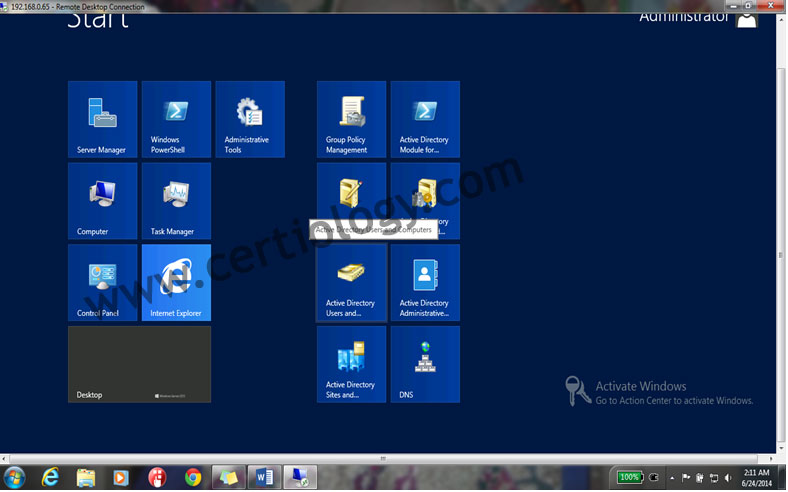788x492 pixels.
Task: Launch the Windows PowerShell tile
Action: point(176,119)
